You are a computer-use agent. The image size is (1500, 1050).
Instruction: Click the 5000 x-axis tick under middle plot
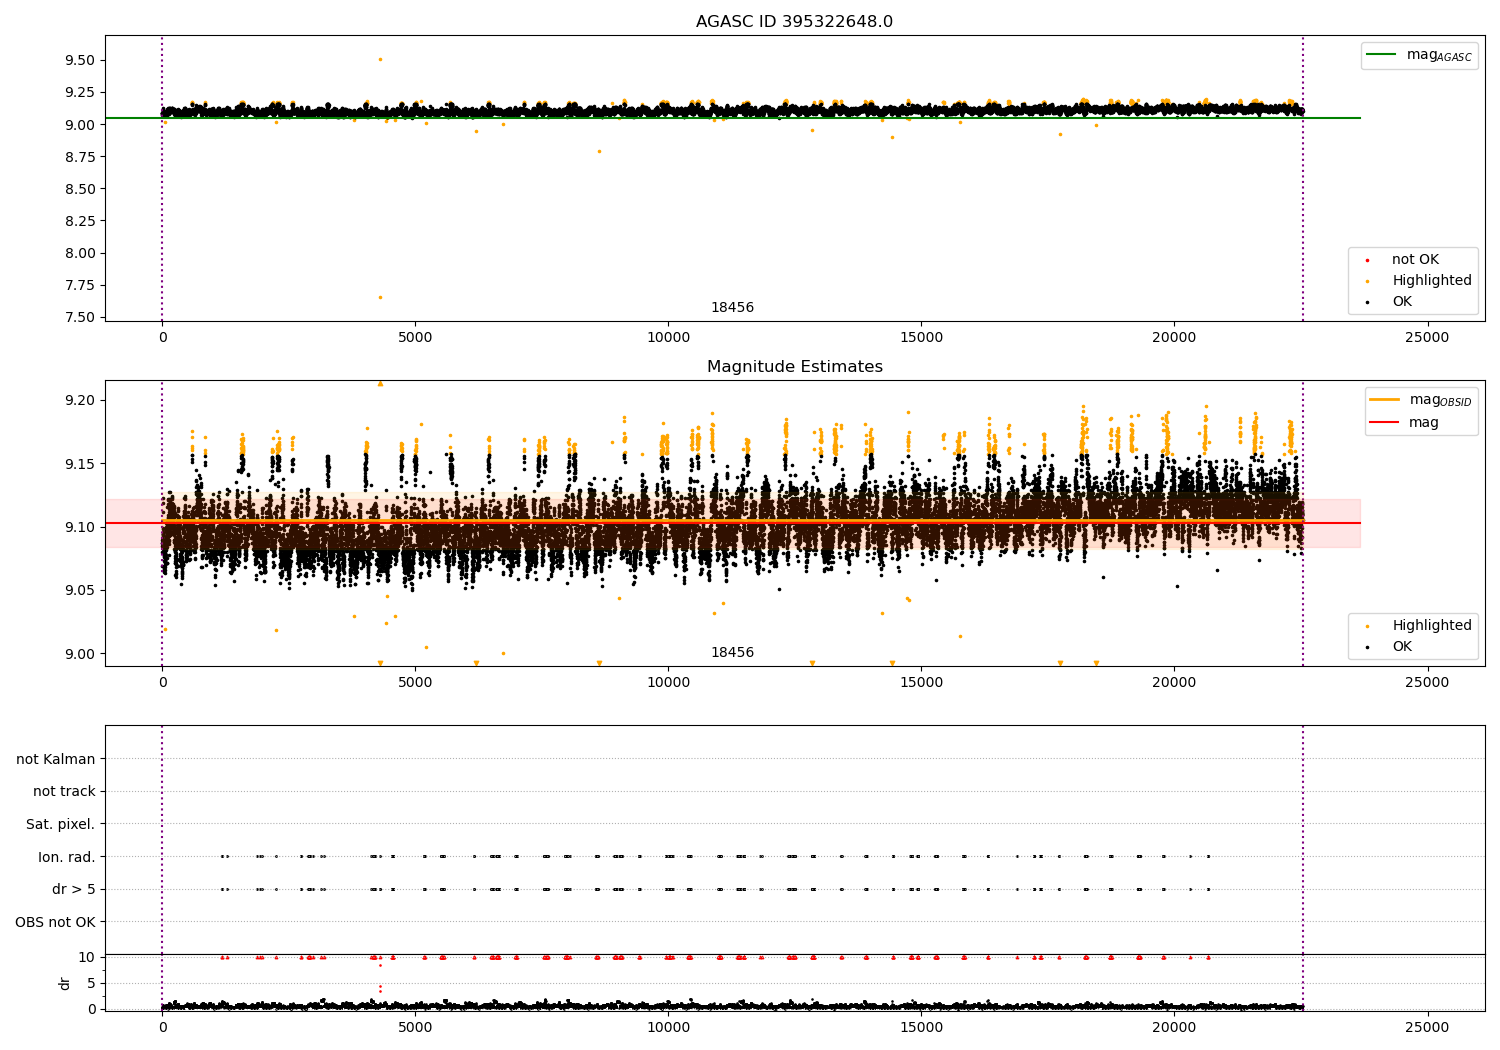point(415,683)
